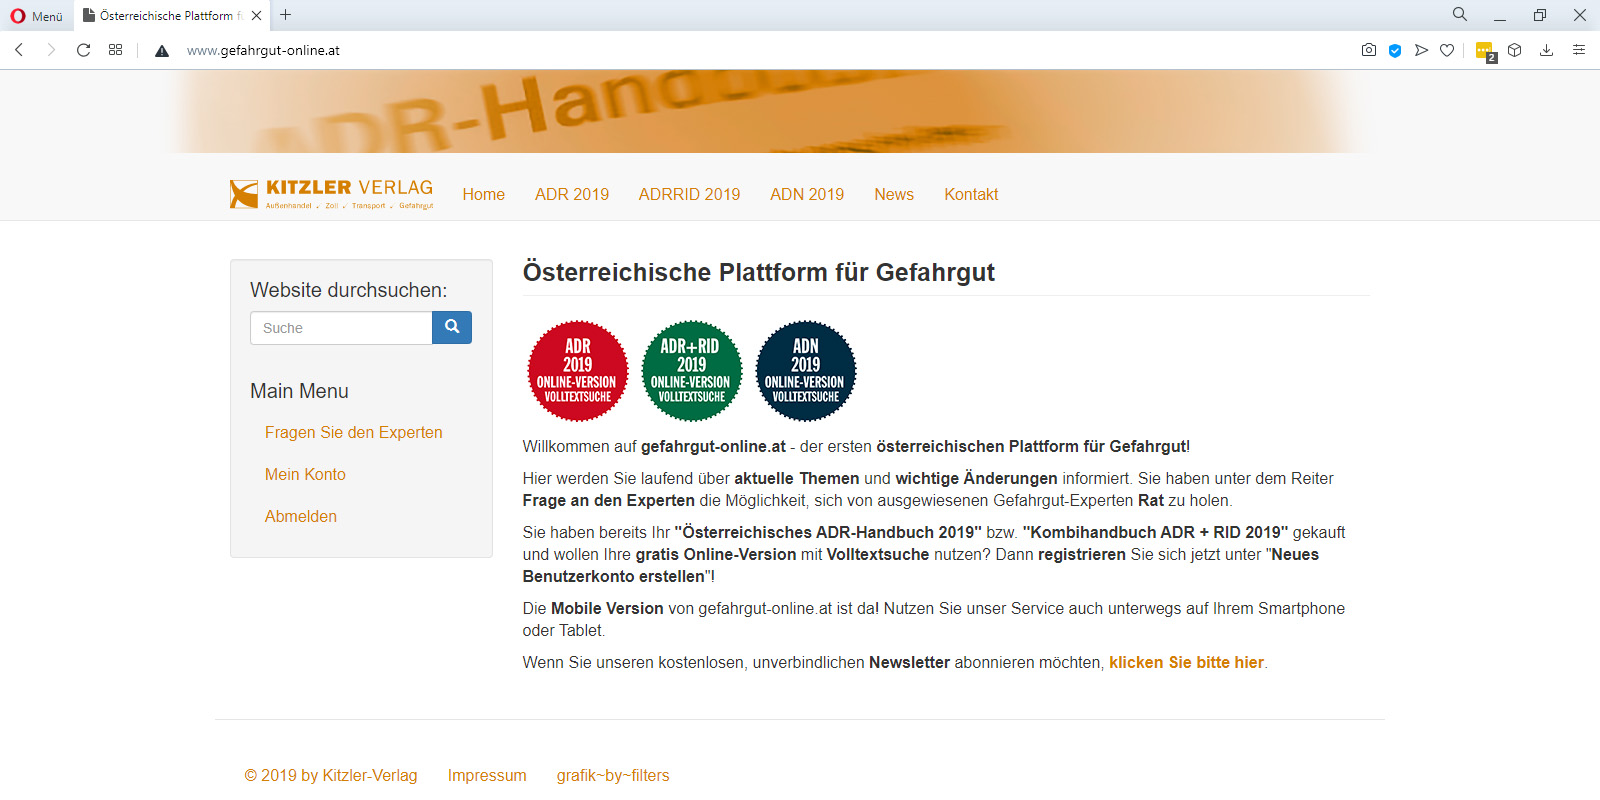The image size is (1600, 800).
Task: Open the cube extensions icon
Action: (x=1515, y=50)
